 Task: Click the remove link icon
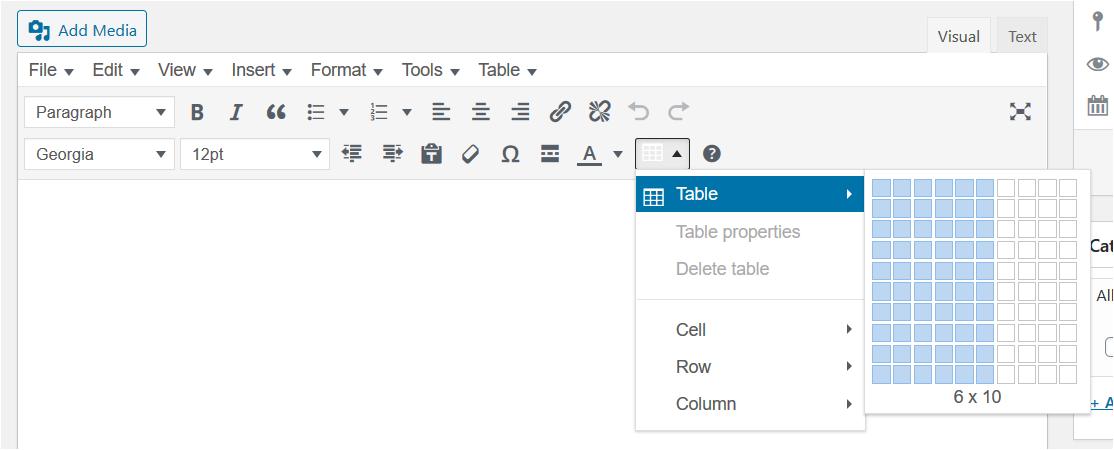point(599,112)
